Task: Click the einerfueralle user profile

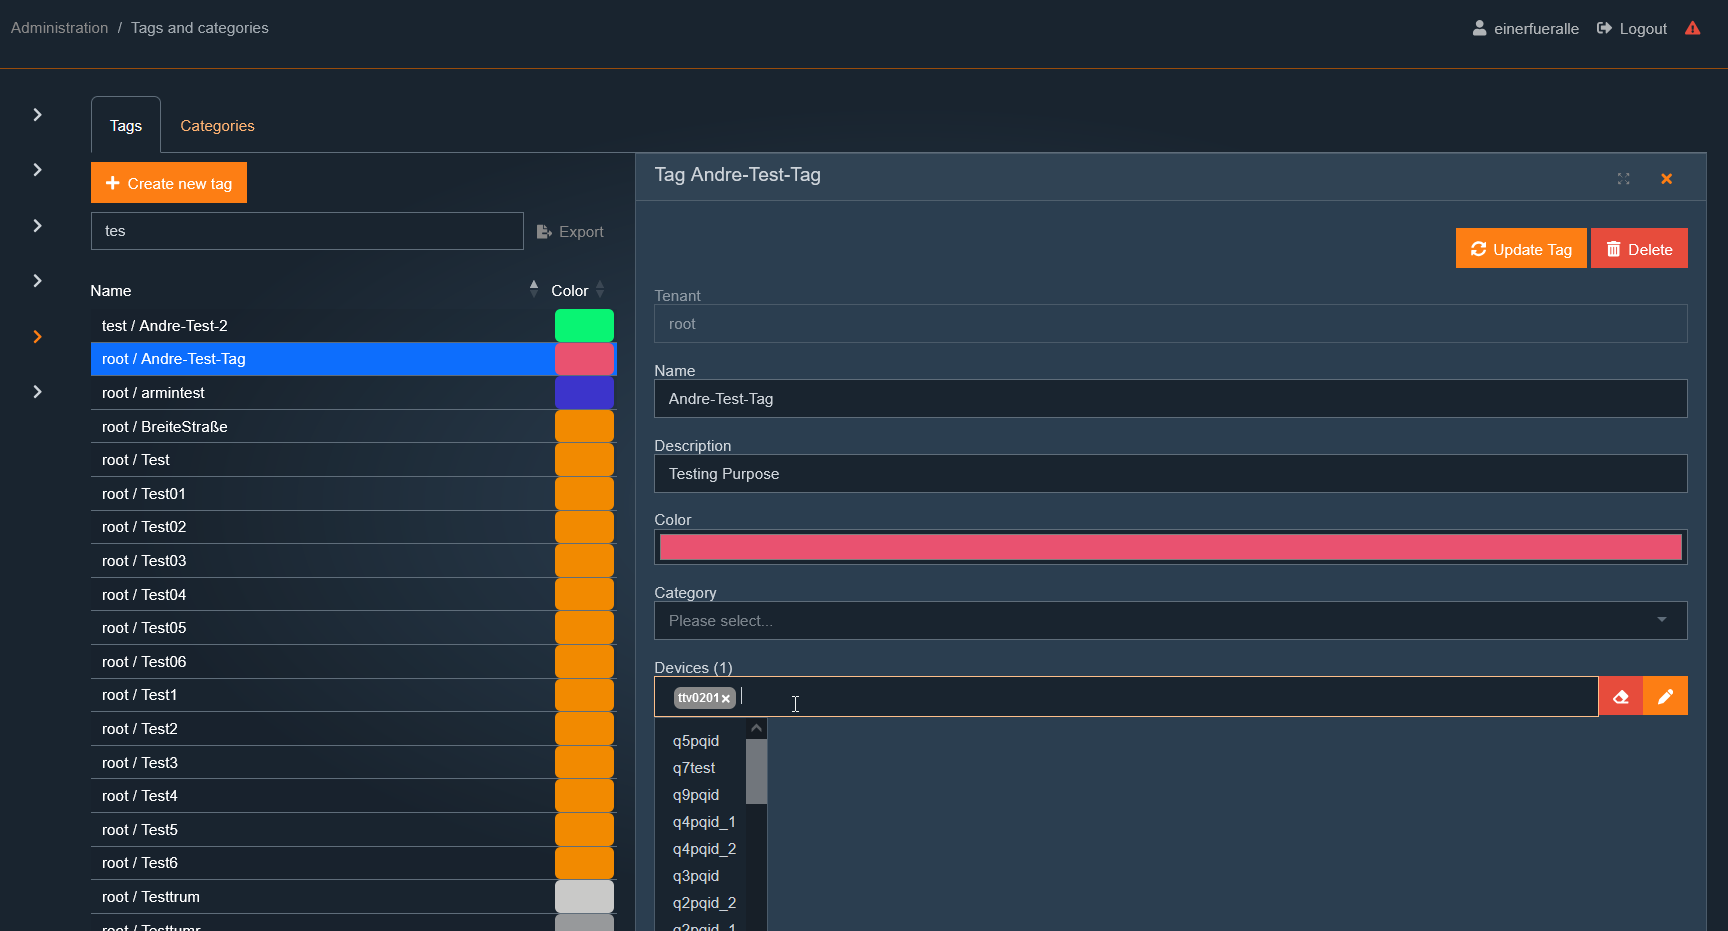Action: (x=1525, y=29)
